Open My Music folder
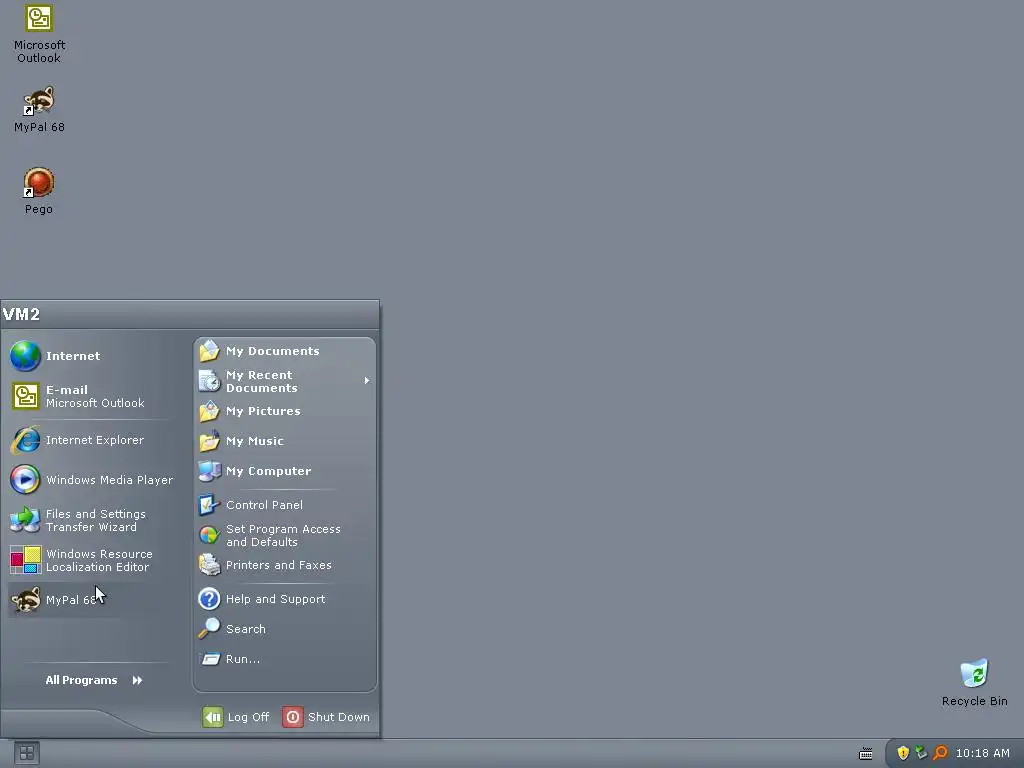The image size is (1024, 768). (284, 441)
